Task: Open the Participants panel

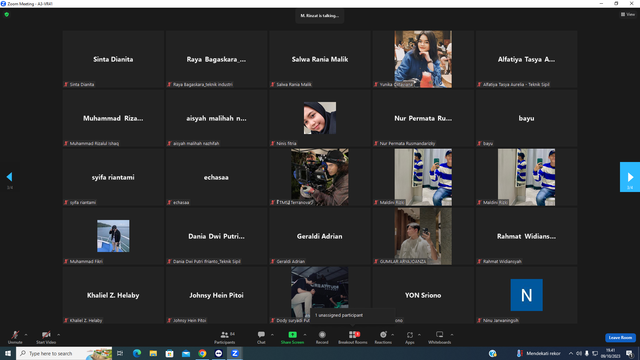Action: (x=224, y=337)
